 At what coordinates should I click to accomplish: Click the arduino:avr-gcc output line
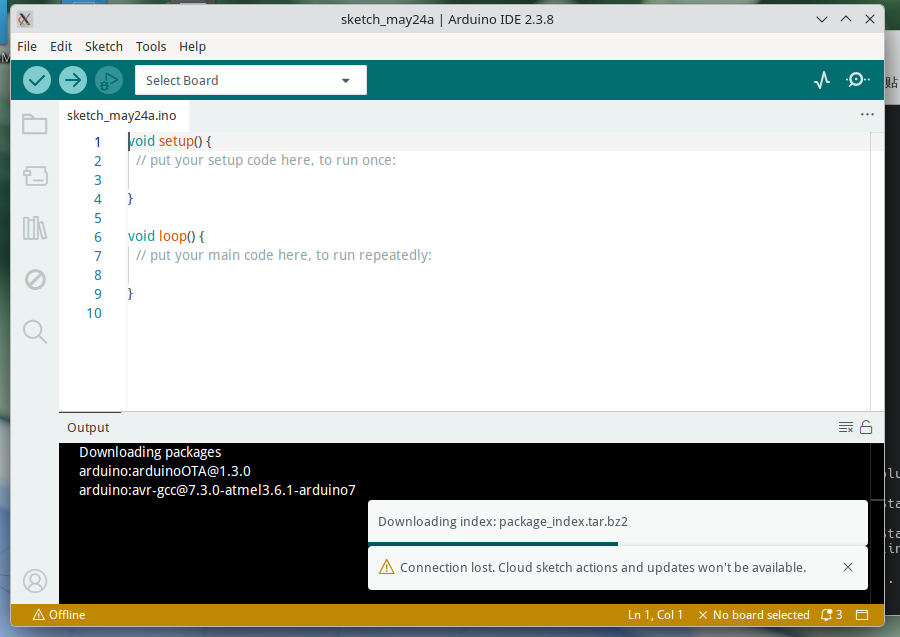click(217, 490)
